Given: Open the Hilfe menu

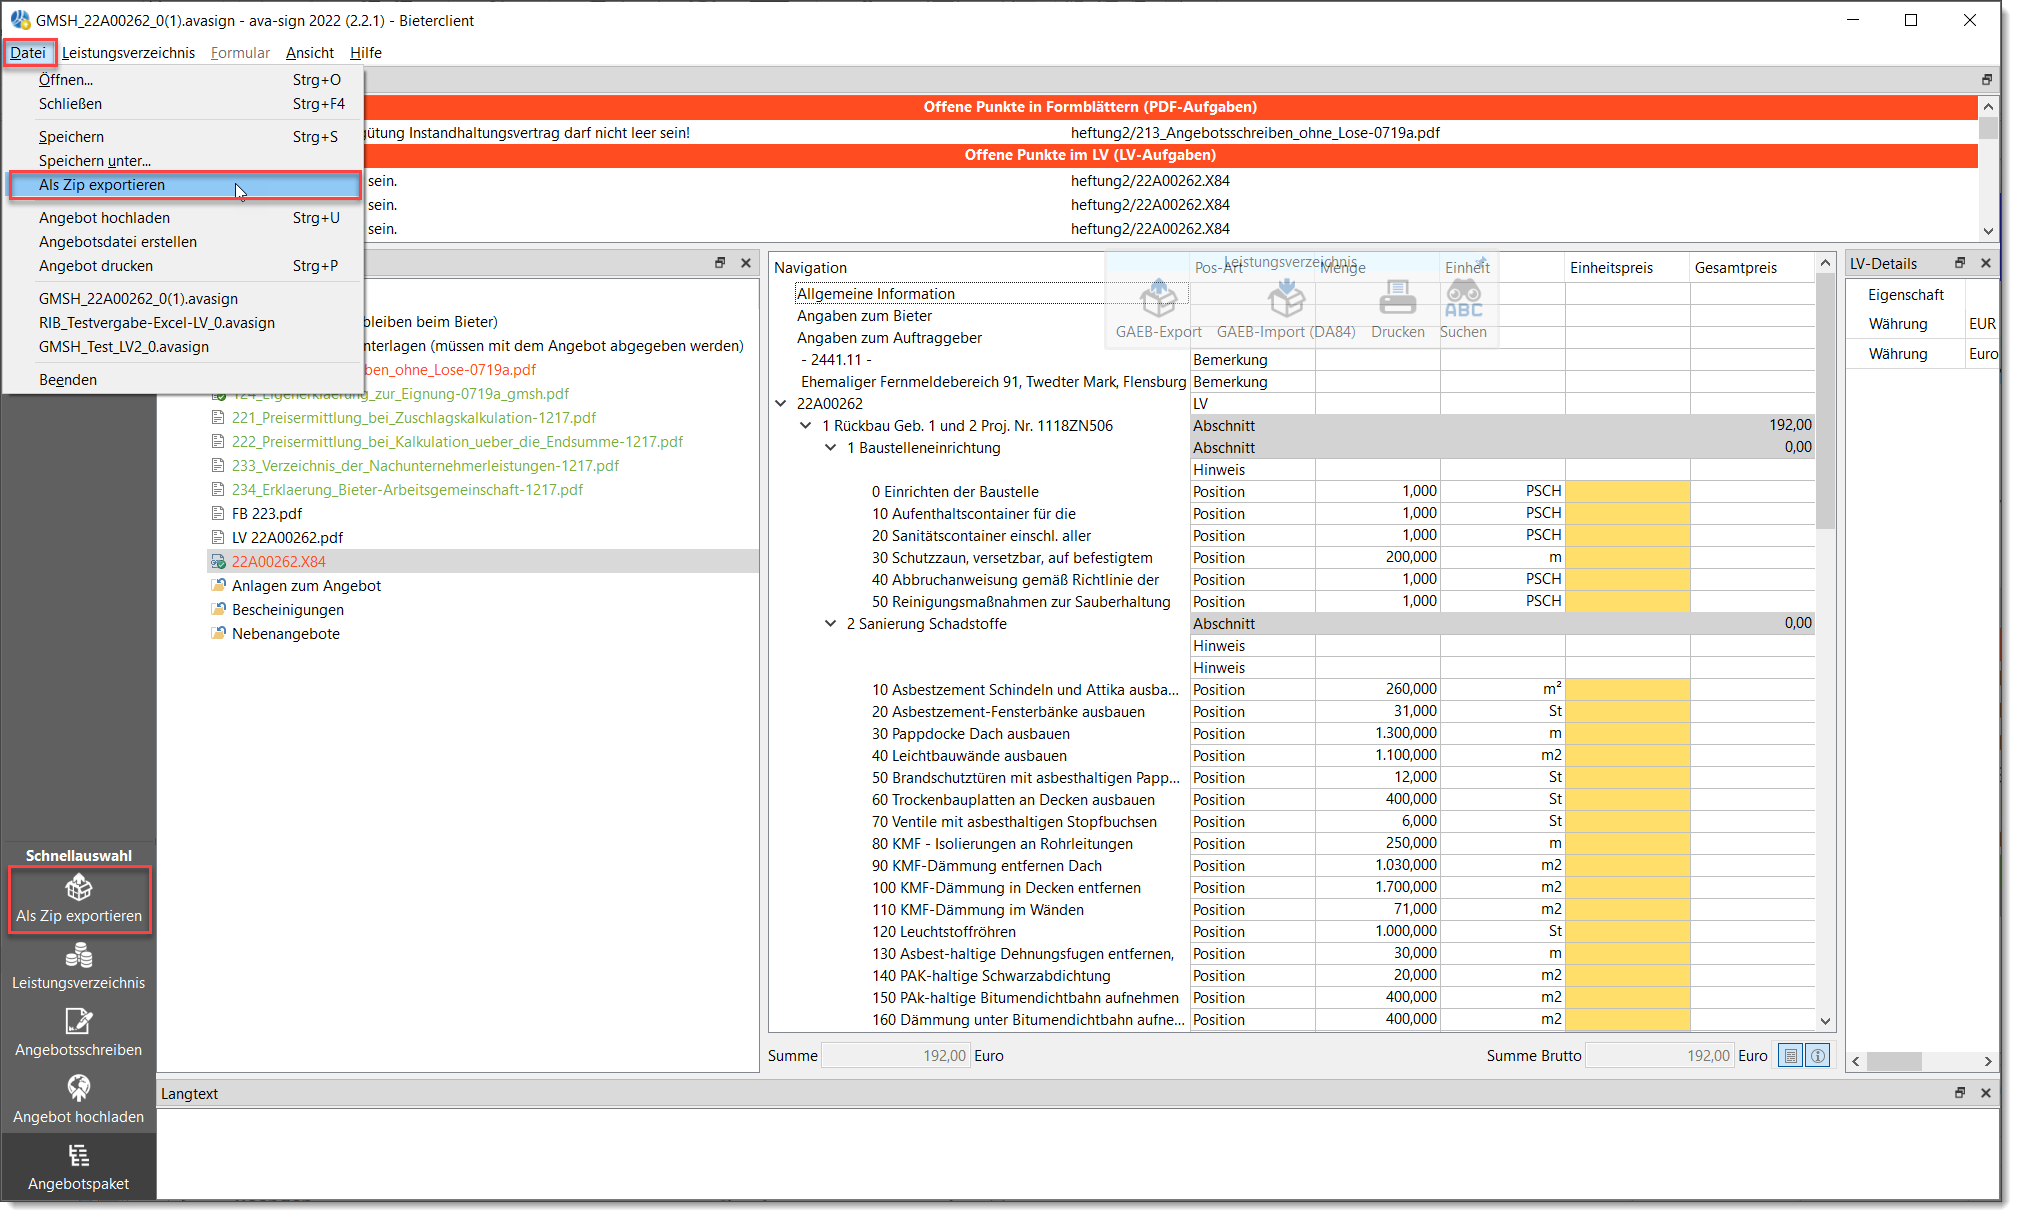Looking at the screenshot, I should tap(366, 53).
